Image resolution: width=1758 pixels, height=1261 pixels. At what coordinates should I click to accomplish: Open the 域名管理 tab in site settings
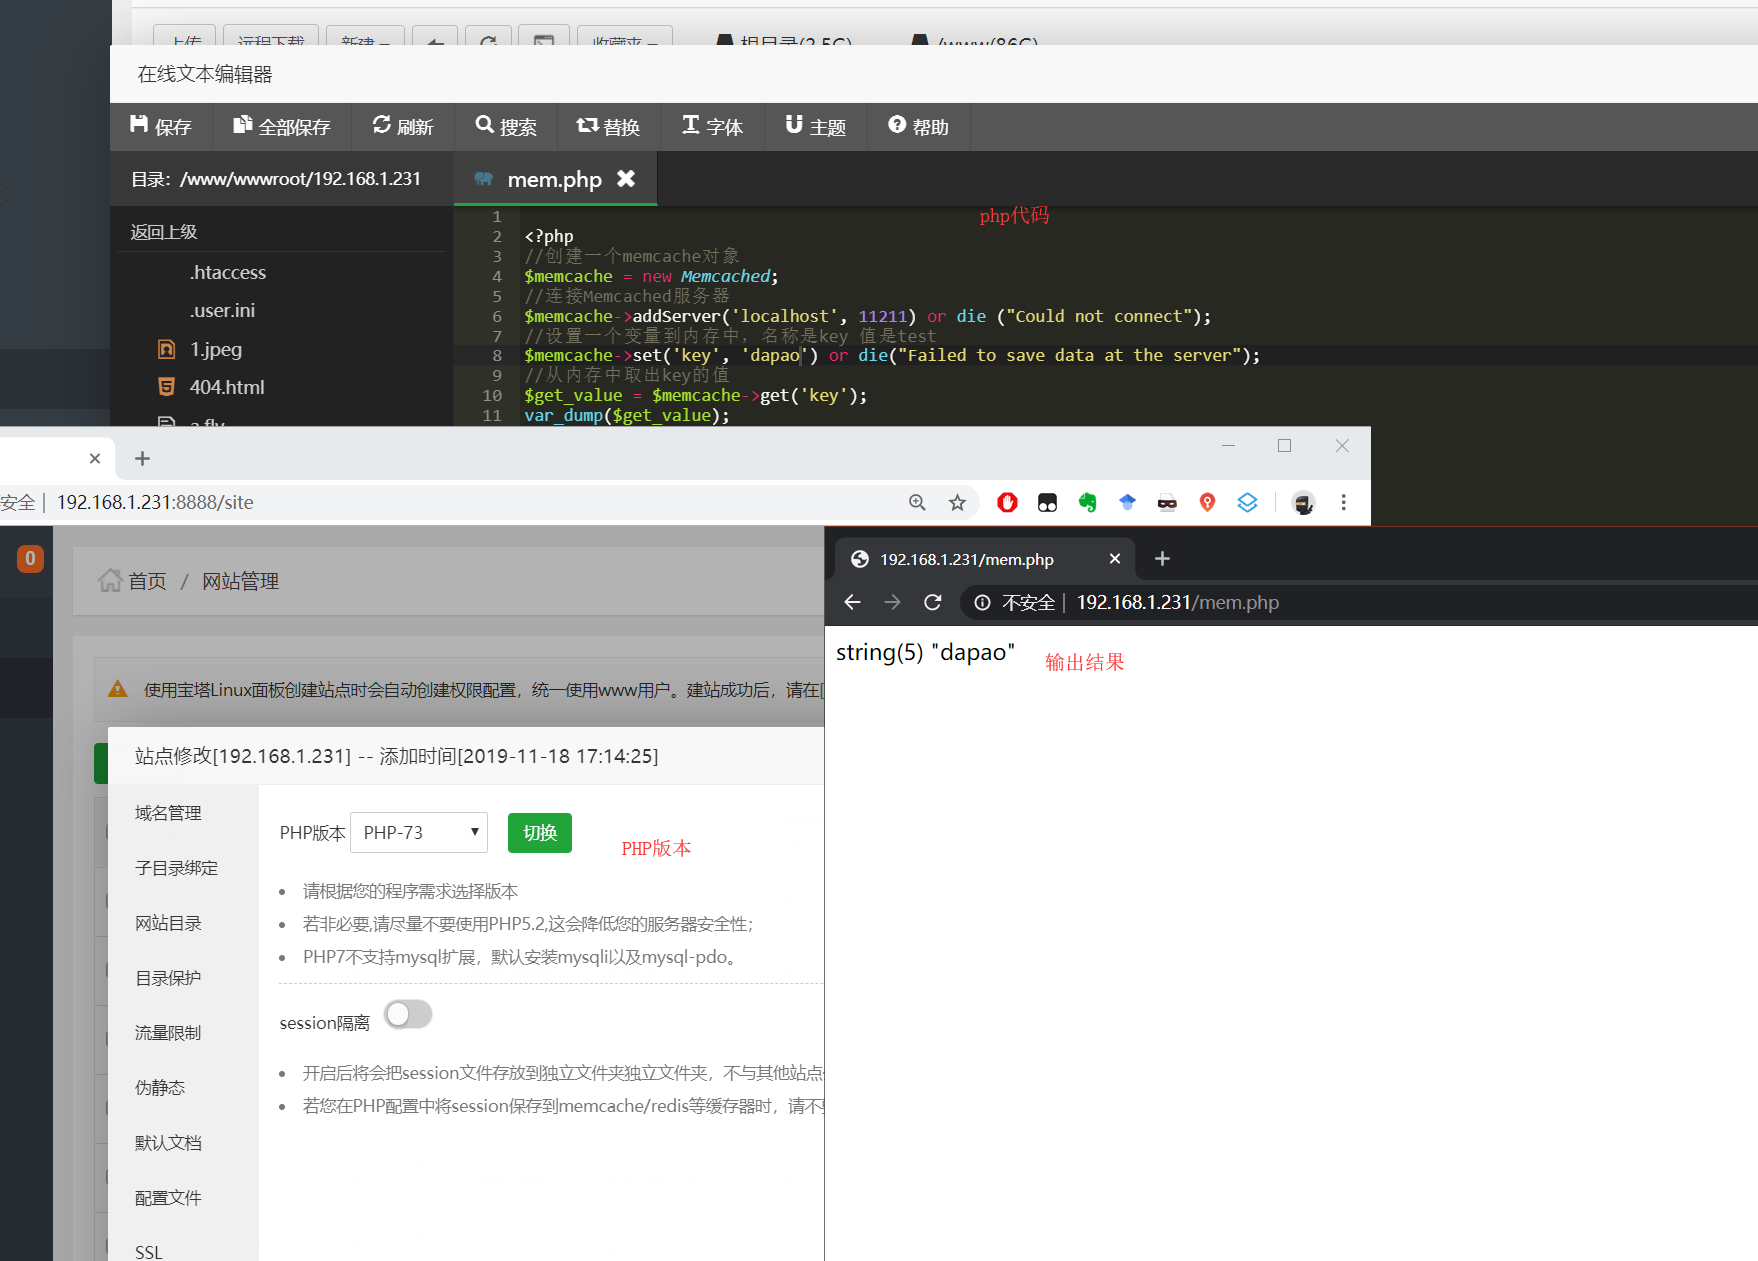point(168,813)
